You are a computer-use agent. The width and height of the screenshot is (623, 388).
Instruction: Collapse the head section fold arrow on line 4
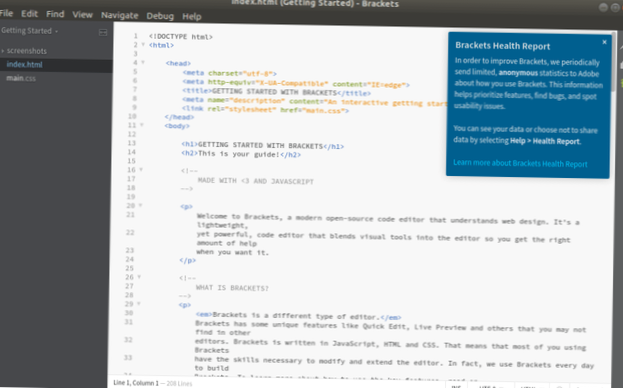(x=143, y=62)
